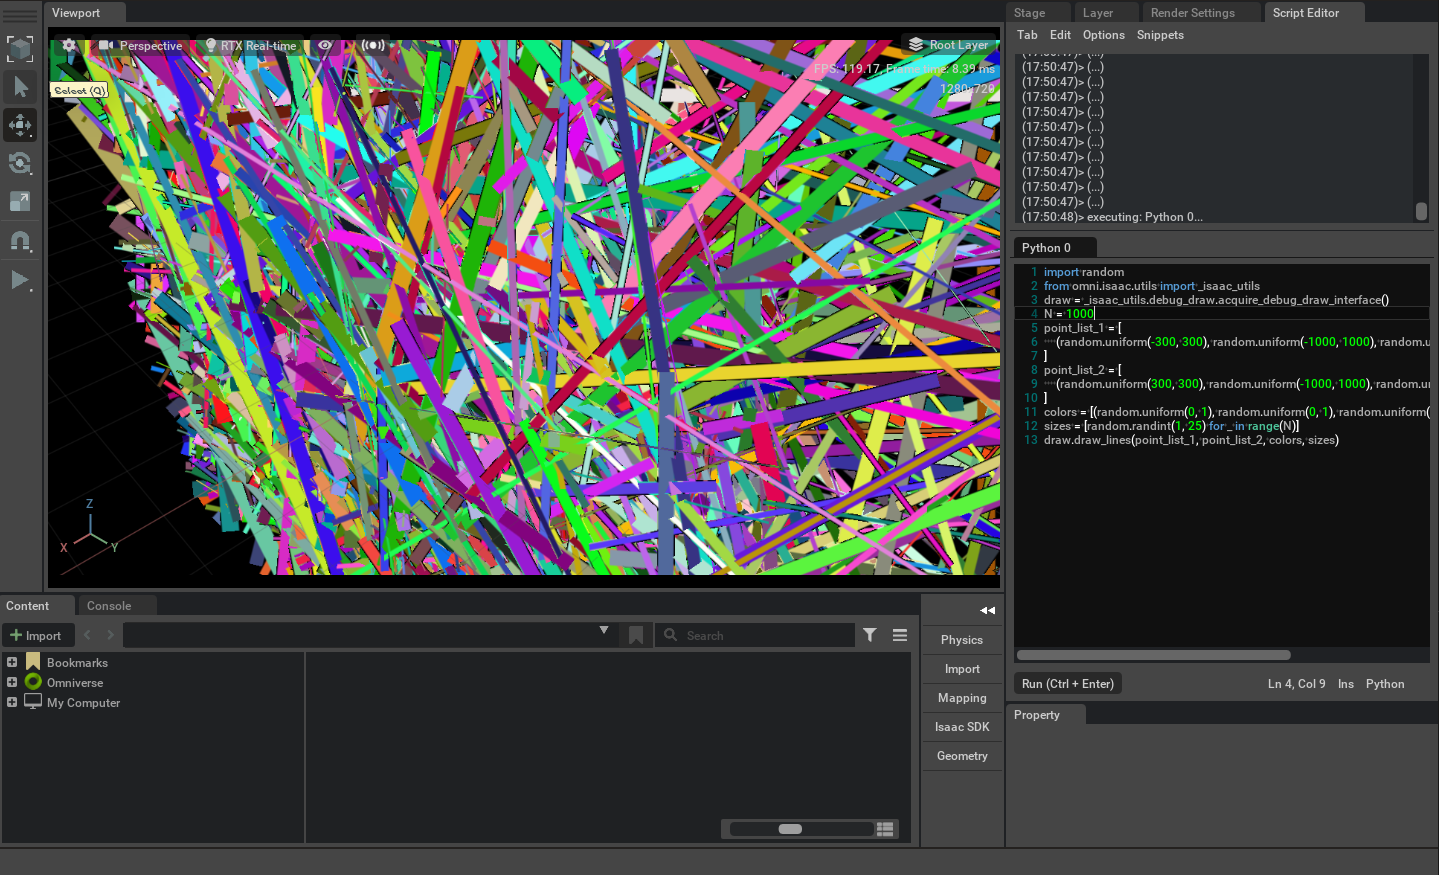Click the hamburger grip above the toolbar
The height and width of the screenshot is (875, 1439).
tap(20, 16)
